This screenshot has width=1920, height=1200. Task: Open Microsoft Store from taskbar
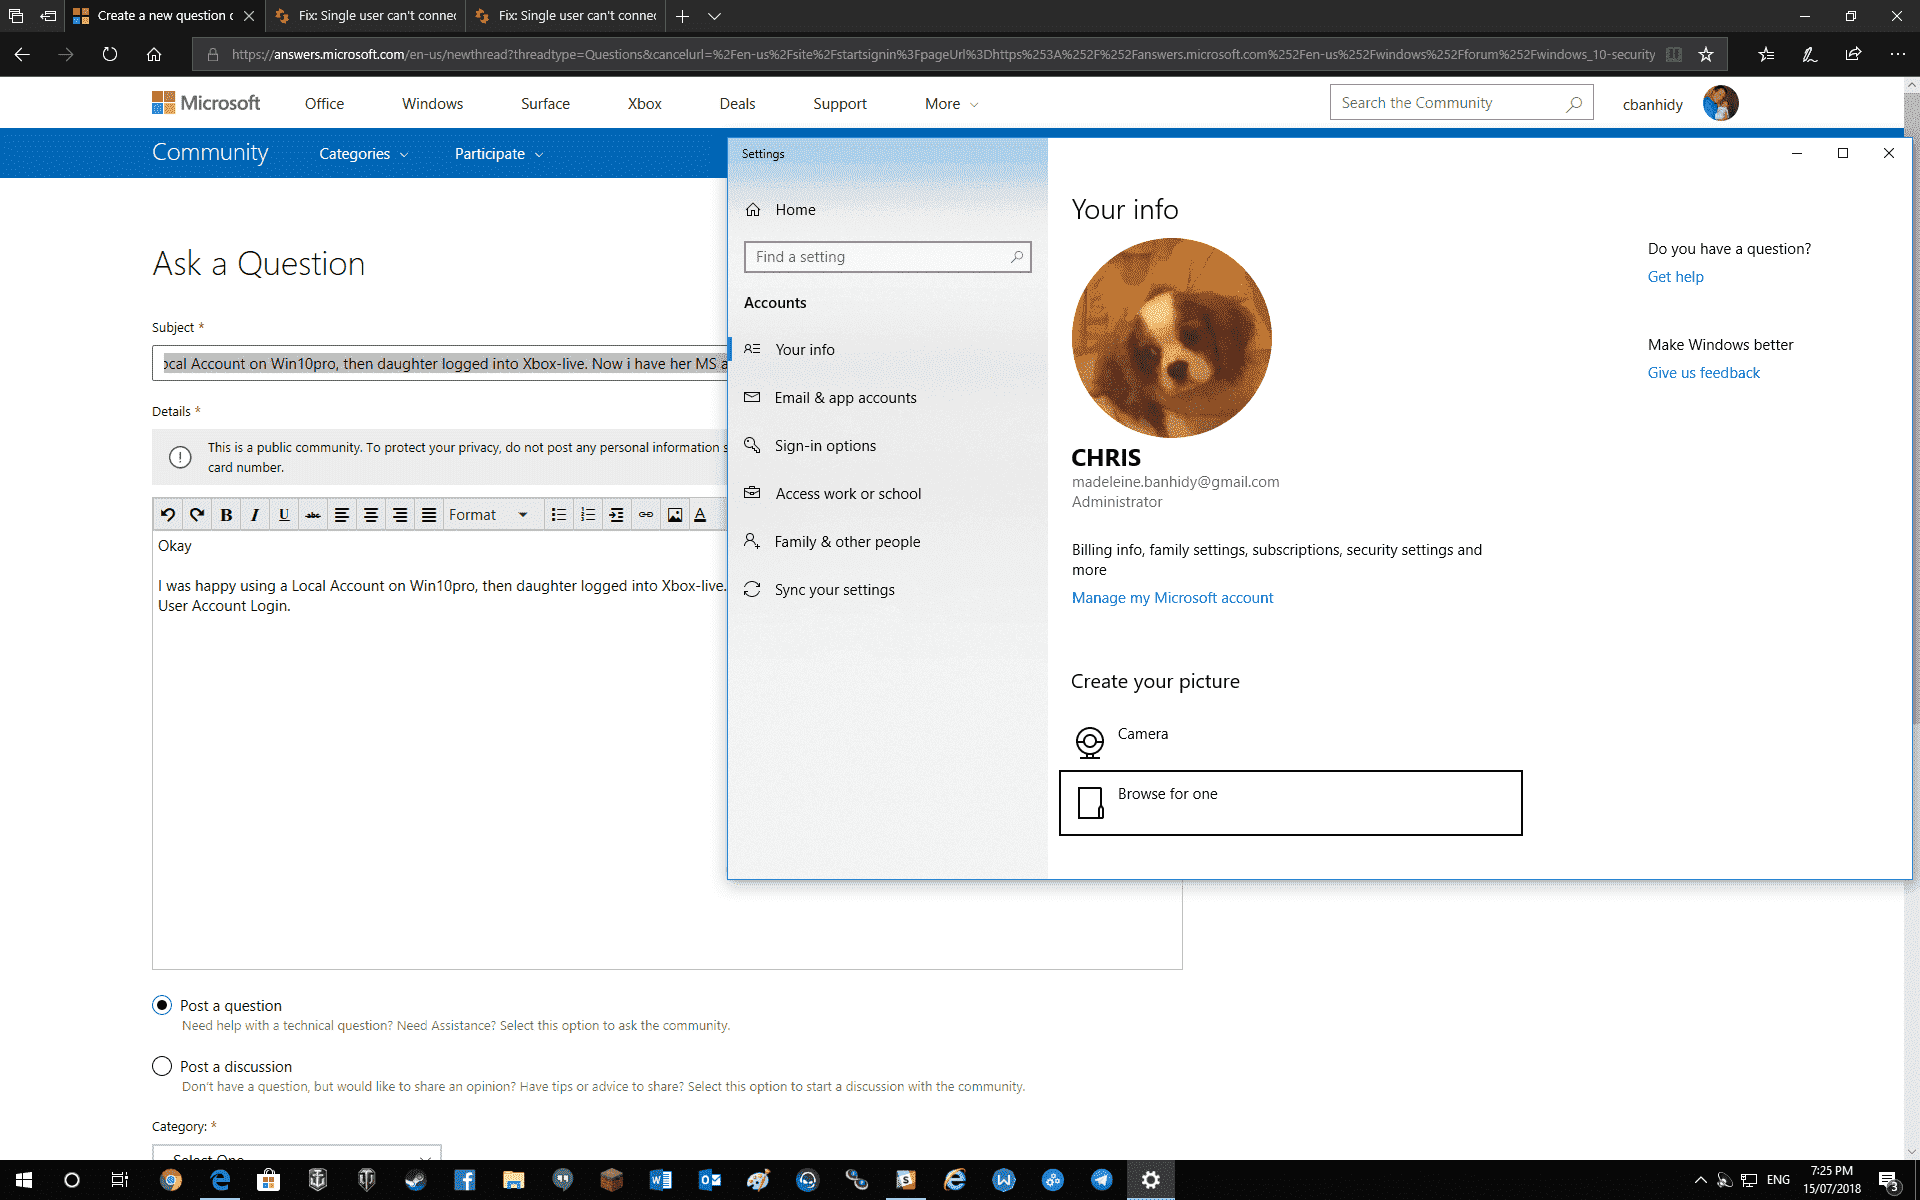(x=268, y=1180)
